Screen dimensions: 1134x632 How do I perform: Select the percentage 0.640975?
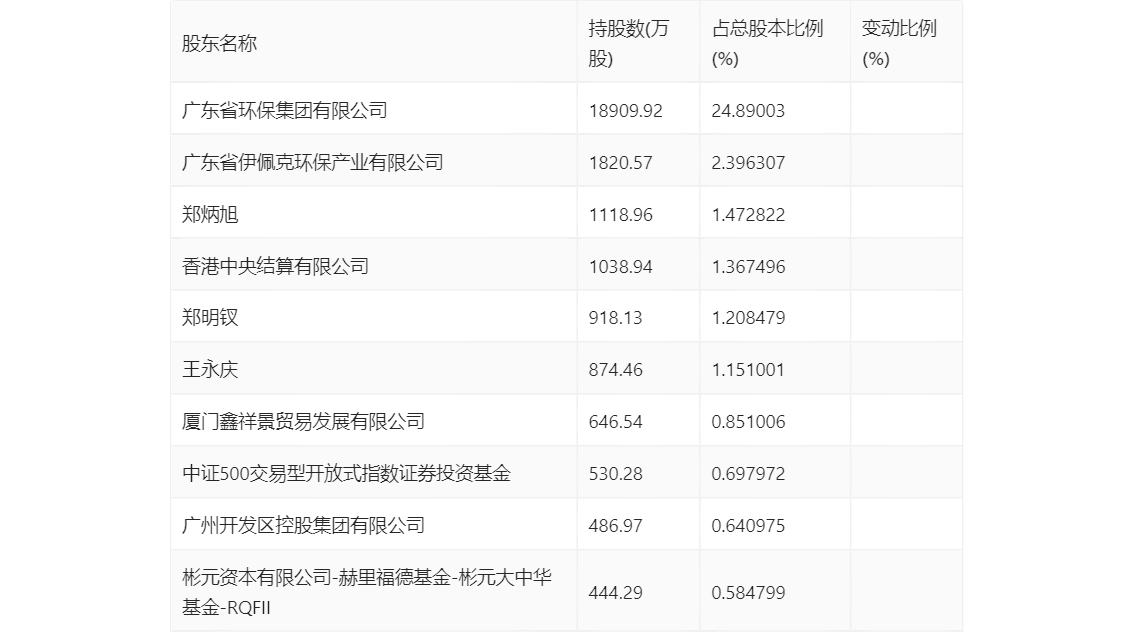coord(748,526)
